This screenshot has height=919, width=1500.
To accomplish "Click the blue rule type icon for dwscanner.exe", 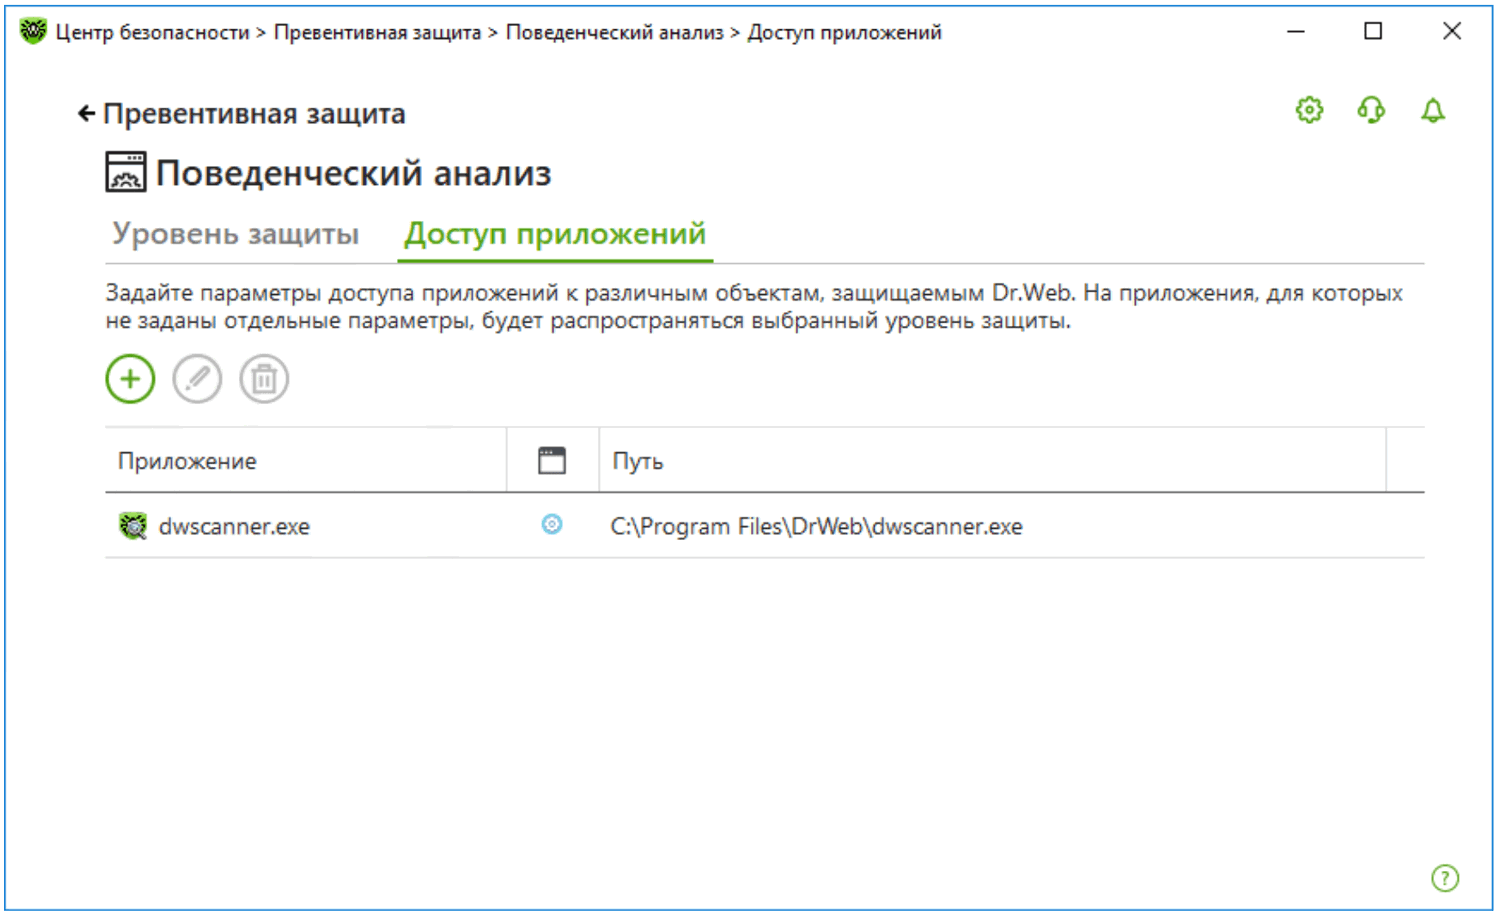I will coord(552,525).
